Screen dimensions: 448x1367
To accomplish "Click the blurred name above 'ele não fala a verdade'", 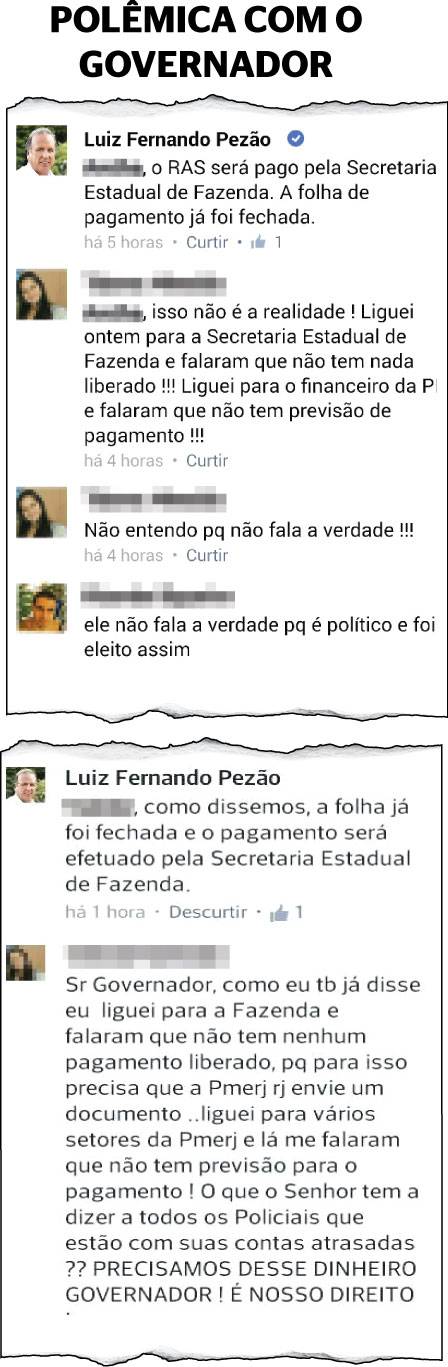I will pyautogui.click(x=158, y=596).
